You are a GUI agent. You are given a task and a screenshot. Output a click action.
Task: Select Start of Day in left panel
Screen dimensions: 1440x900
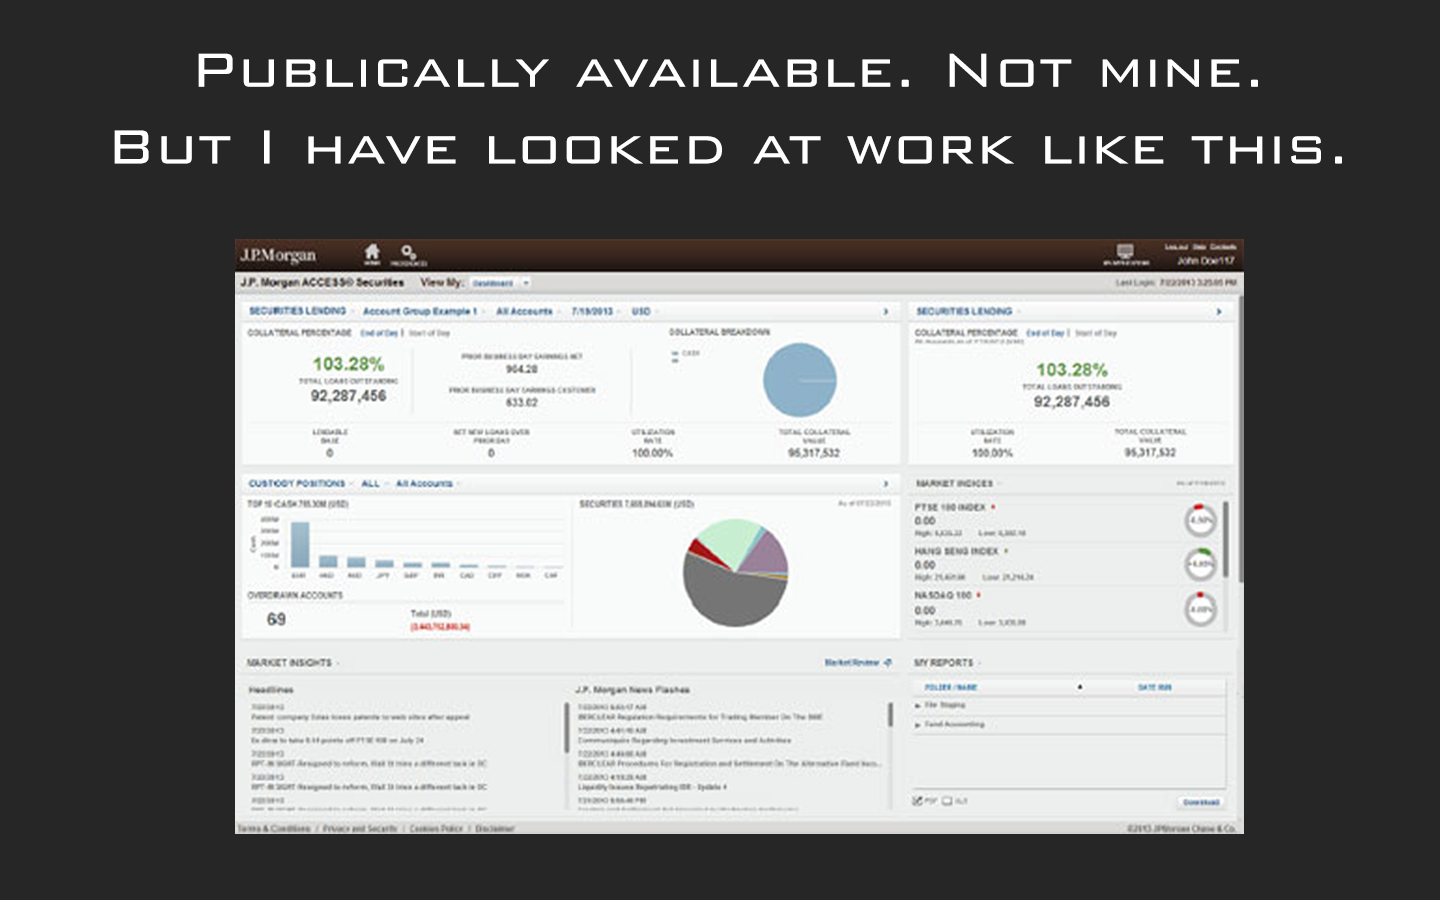tap(429, 333)
